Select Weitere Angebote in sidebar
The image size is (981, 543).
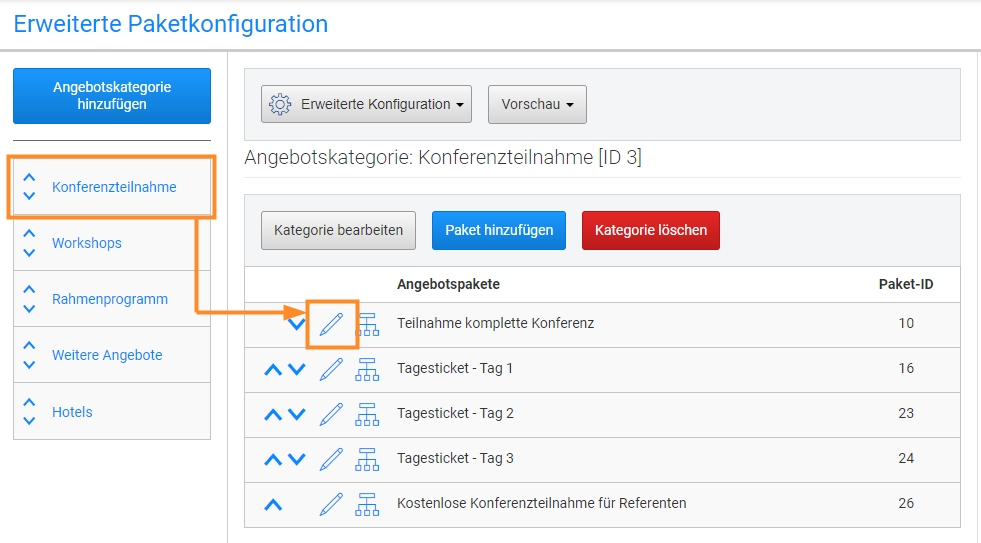tap(107, 355)
